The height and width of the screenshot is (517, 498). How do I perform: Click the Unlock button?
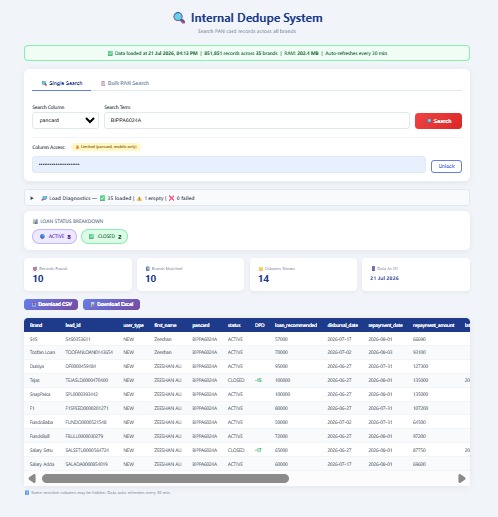coord(446,166)
